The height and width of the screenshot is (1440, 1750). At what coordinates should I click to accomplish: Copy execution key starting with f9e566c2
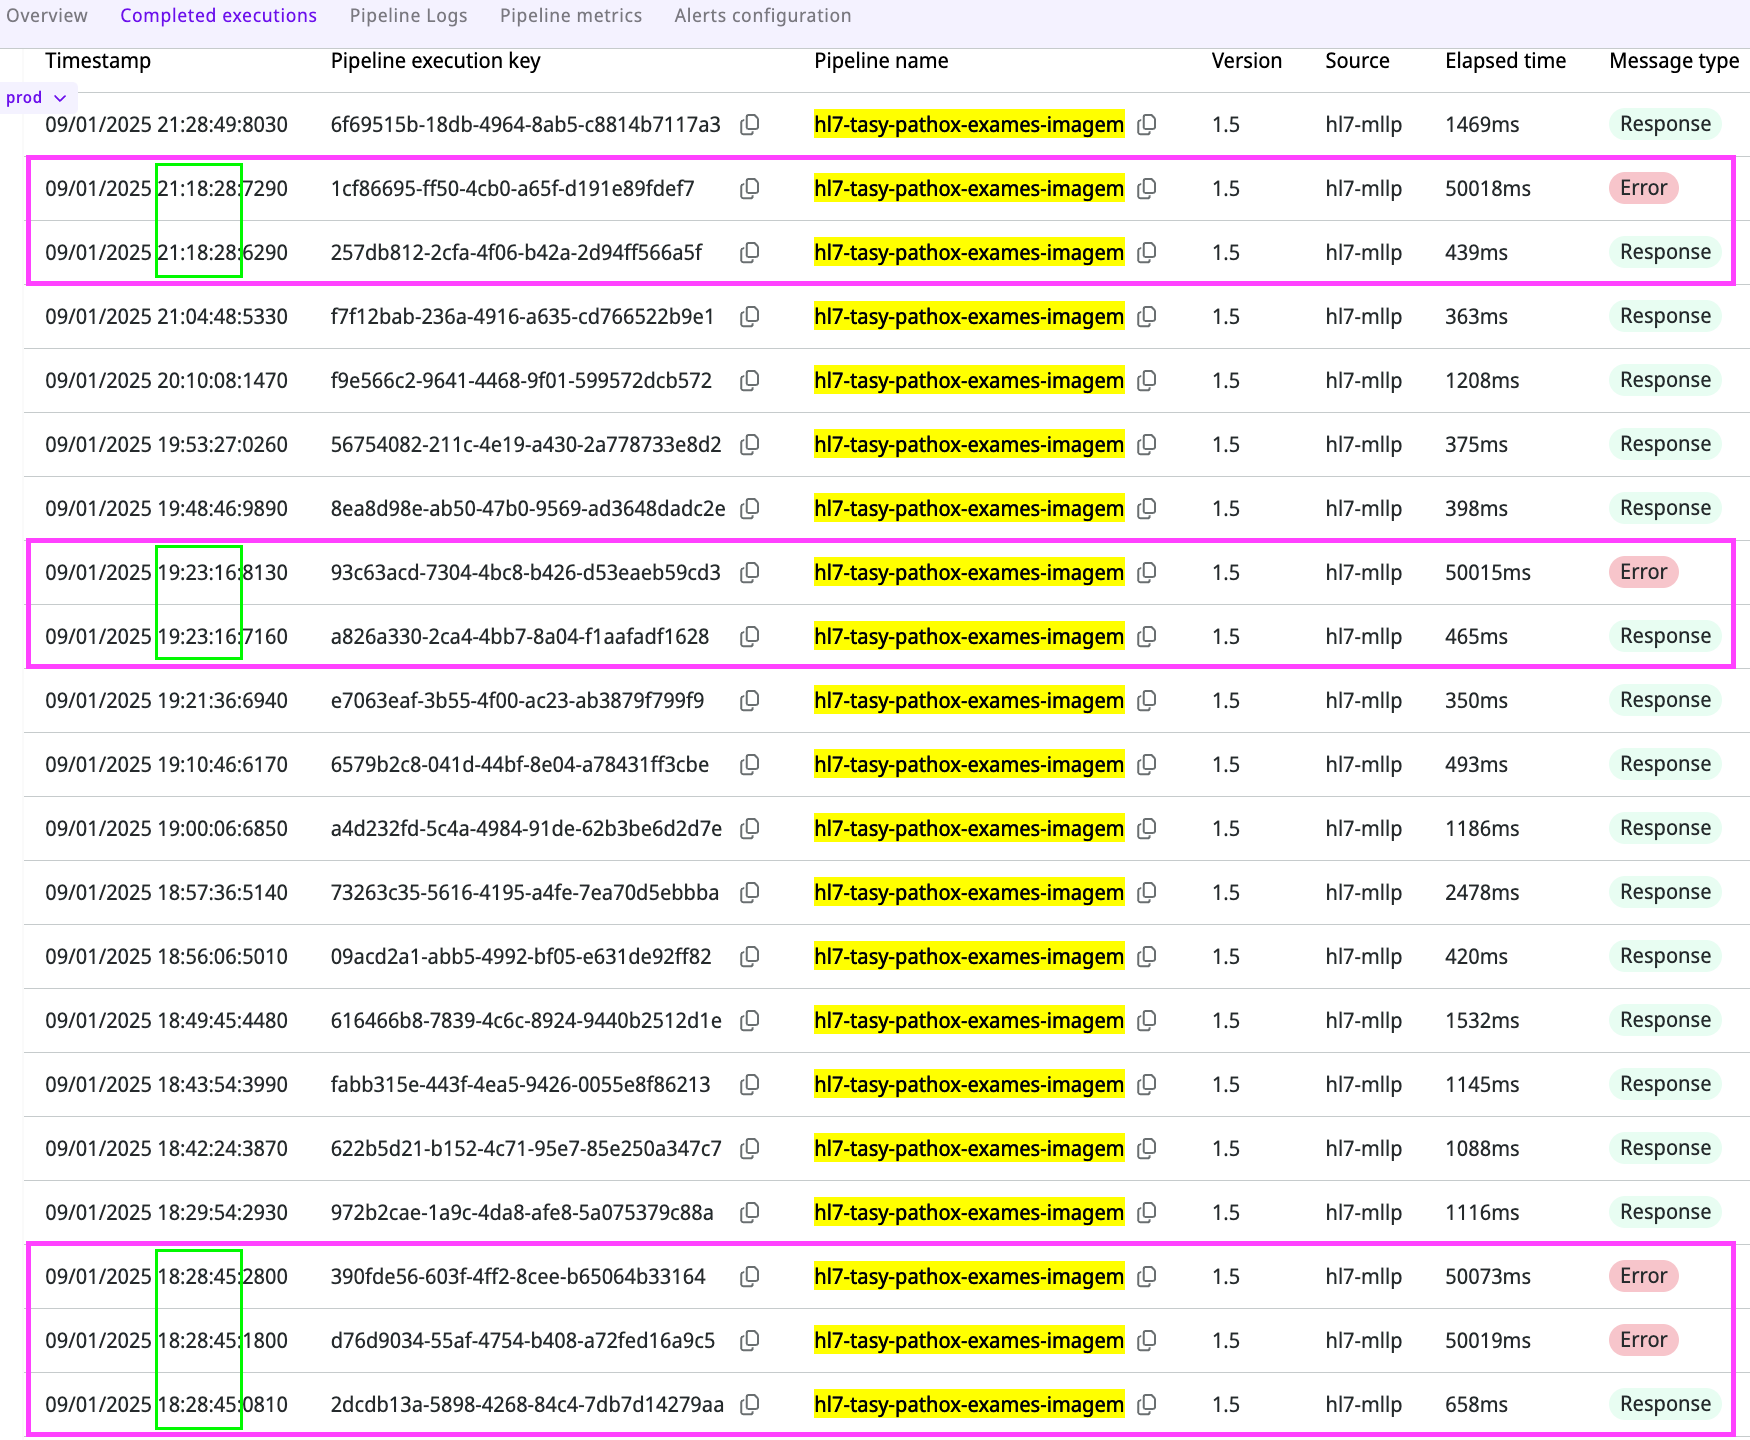pos(749,381)
